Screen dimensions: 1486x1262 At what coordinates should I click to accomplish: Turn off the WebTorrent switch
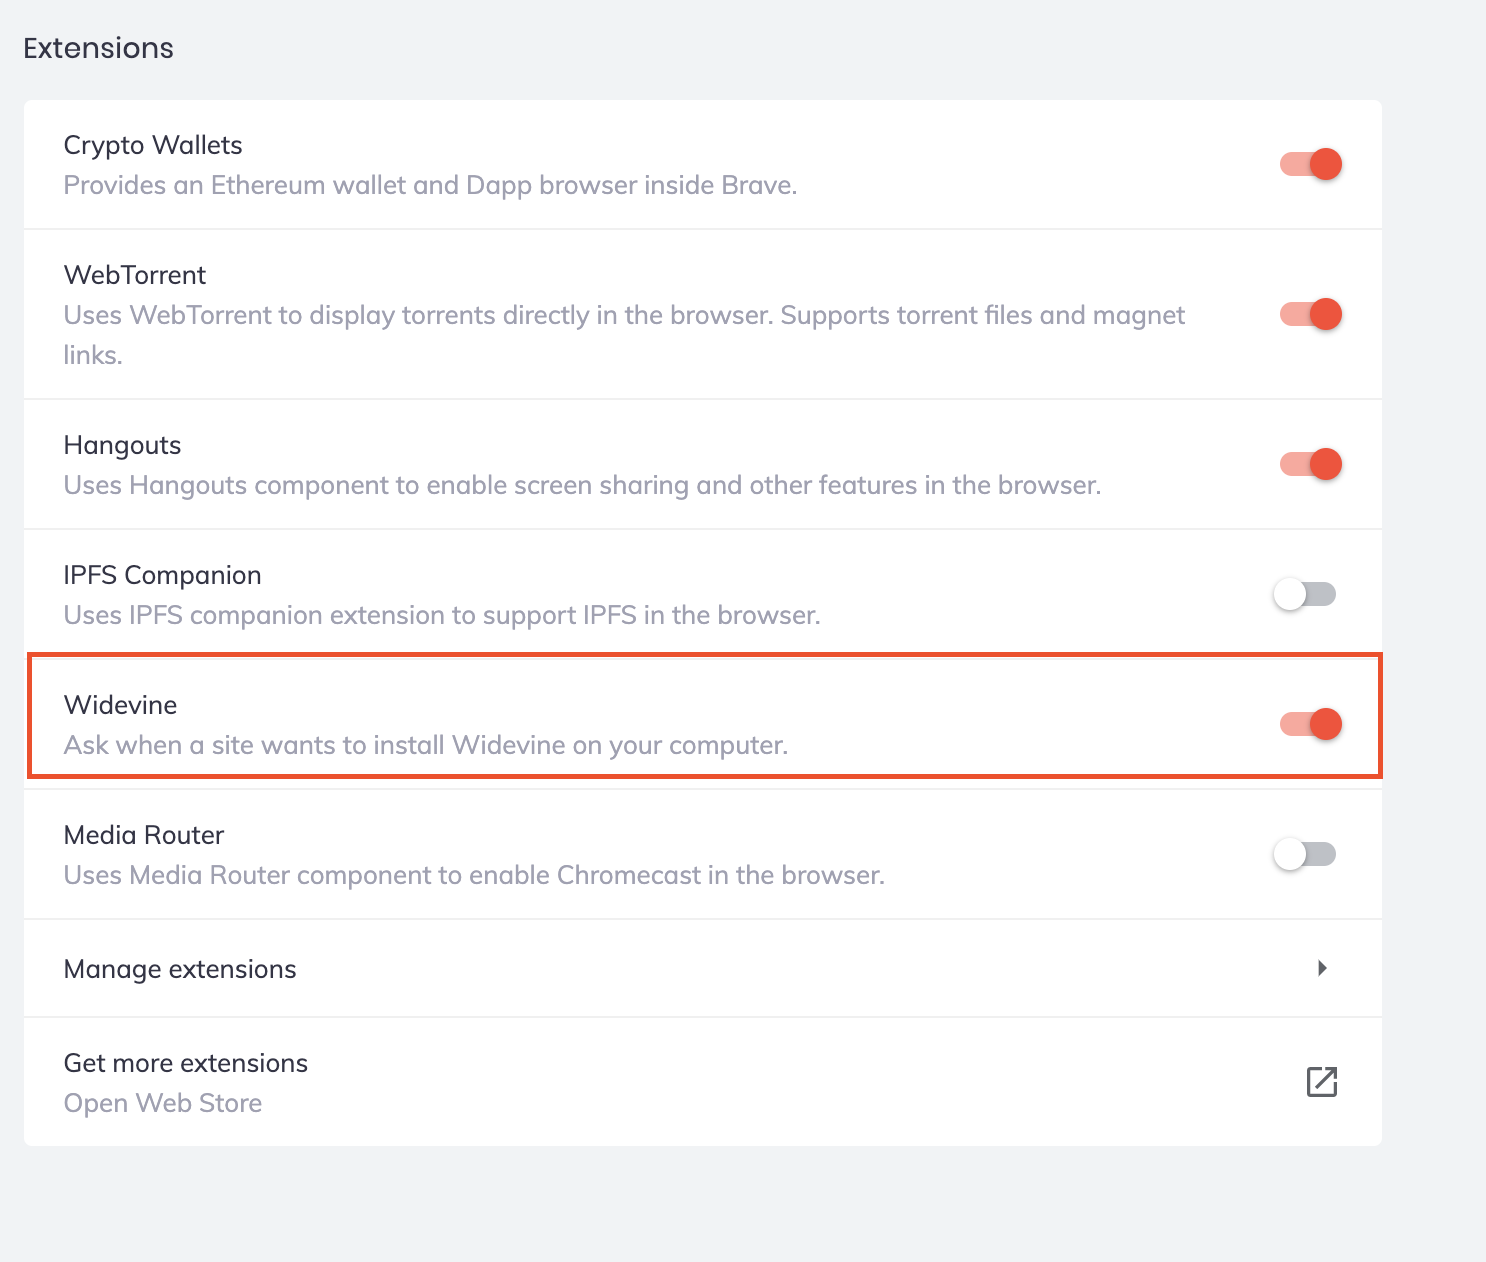coord(1310,314)
